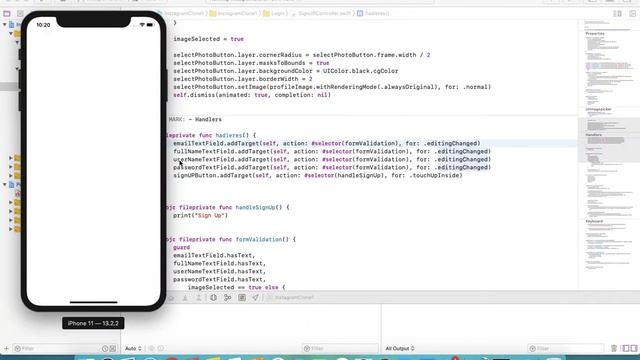Viewport: 640px width, 360px height.
Task: Add an editor with the split icon
Action: pyautogui.click(x=633, y=13)
